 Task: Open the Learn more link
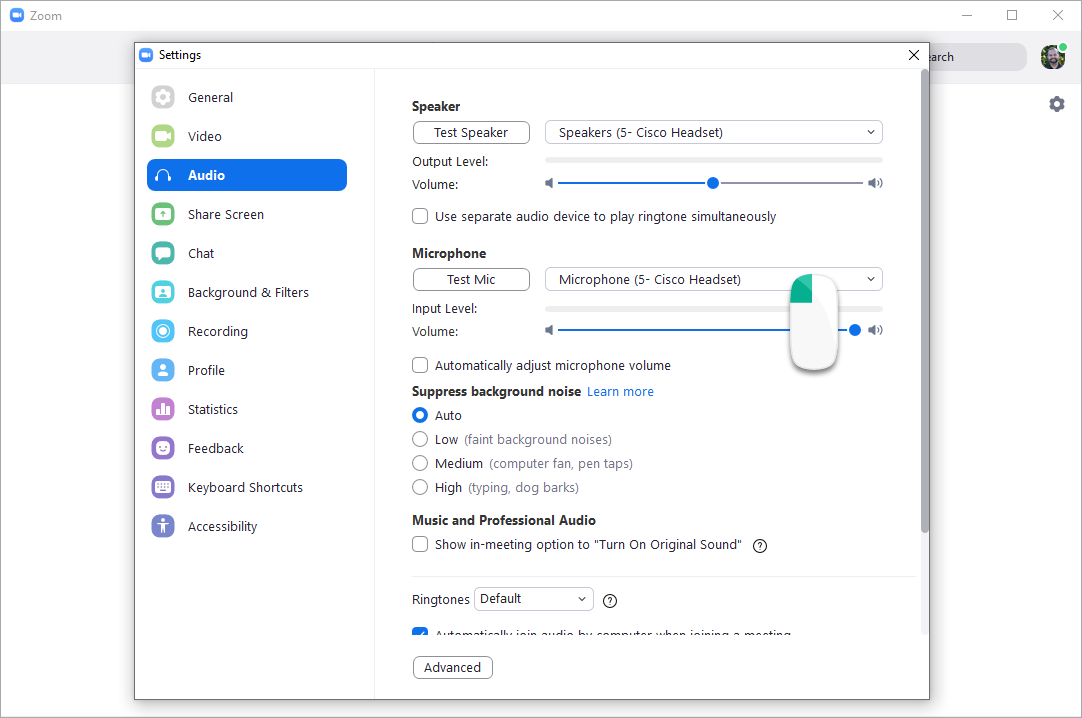pyautogui.click(x=620, y=392)
